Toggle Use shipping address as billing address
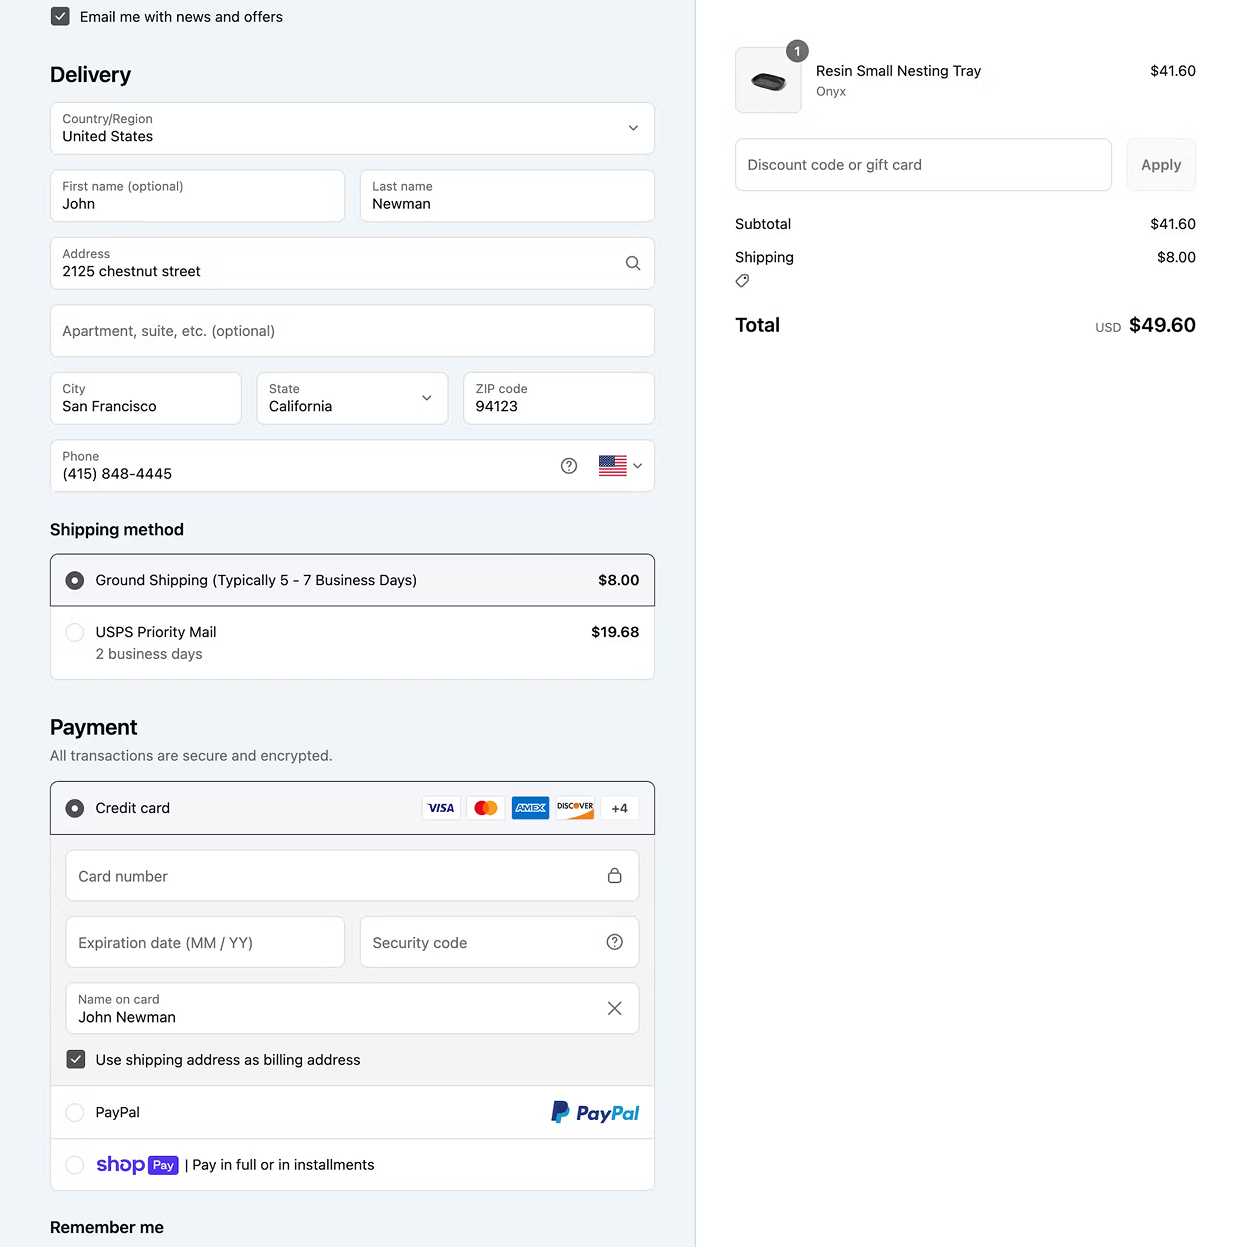Image resolution: width=1246 pixels, height=1248 pixels. [x=76, y=1059]
